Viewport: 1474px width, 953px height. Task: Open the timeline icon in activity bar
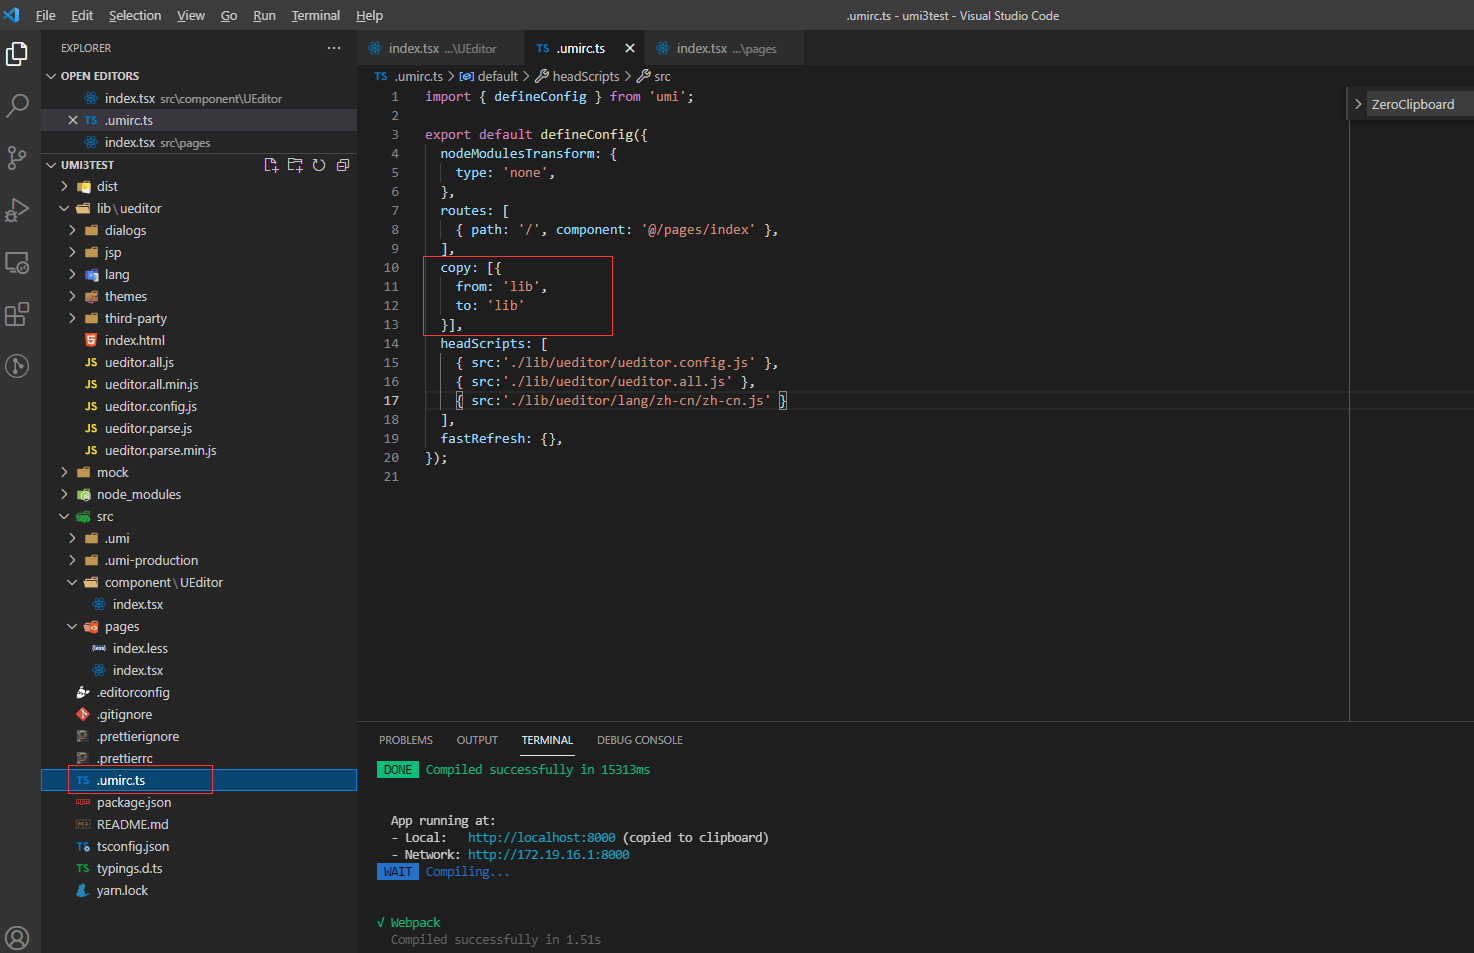[17, 366]
